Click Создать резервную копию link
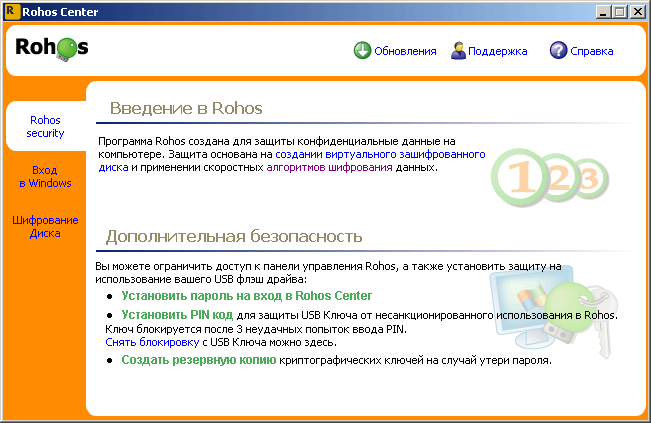Screen dimensions: 651x423 (x=198, y=360)
